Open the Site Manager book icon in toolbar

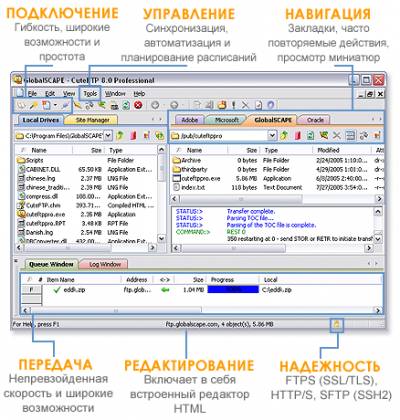point(21,106)
